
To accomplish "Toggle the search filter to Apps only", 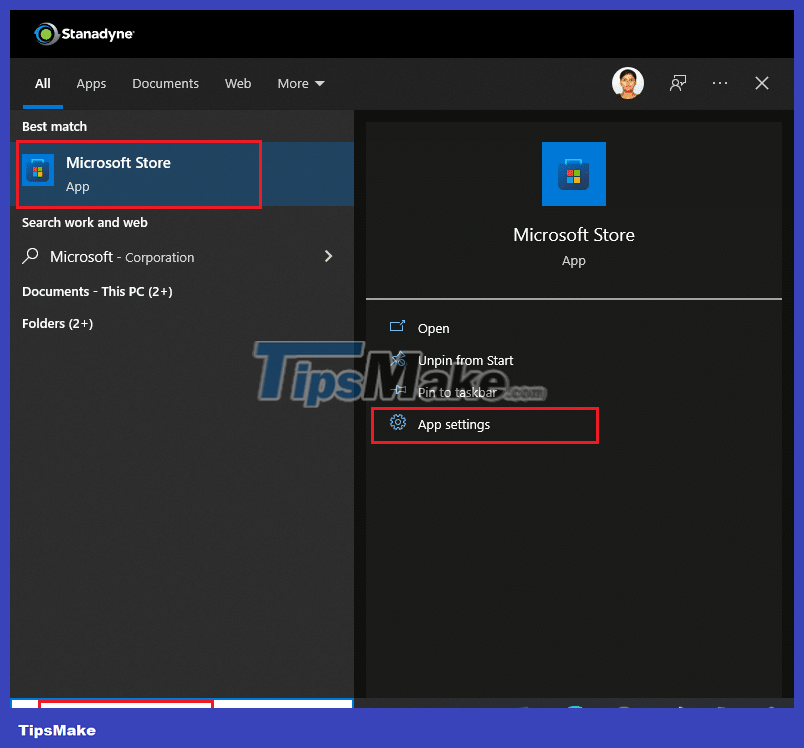I will 91,83.
